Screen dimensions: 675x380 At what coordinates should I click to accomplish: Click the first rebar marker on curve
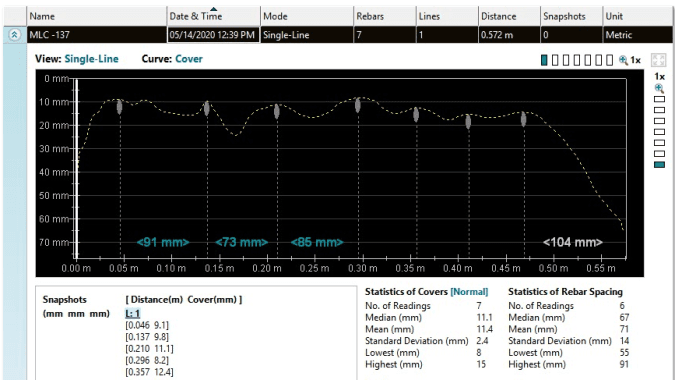(x=120, y=107)
